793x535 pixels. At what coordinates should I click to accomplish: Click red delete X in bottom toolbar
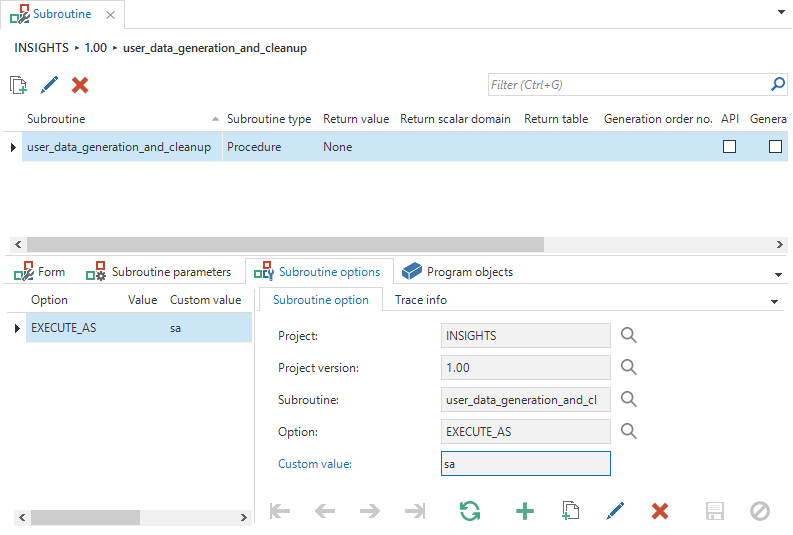(660, 511)
